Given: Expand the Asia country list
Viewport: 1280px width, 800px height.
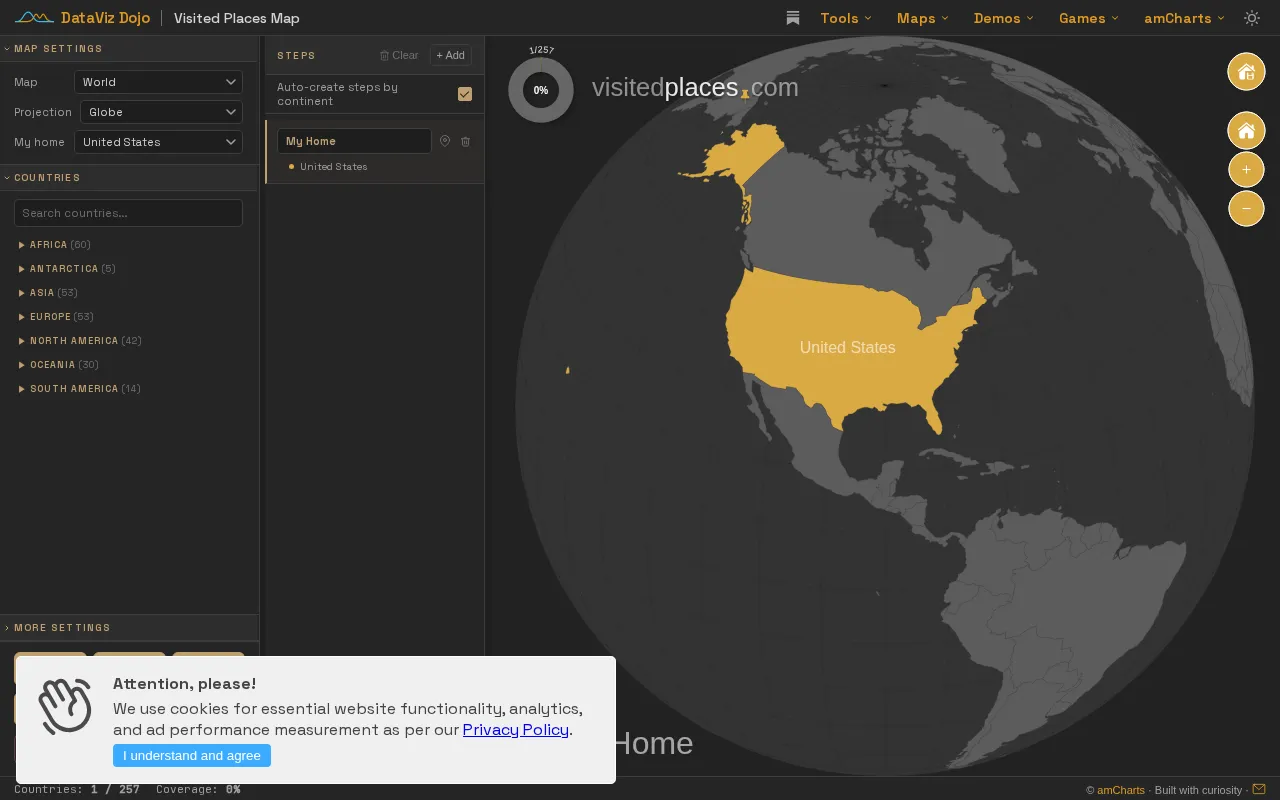Looking at the screenshot, I should click(48, 292).
